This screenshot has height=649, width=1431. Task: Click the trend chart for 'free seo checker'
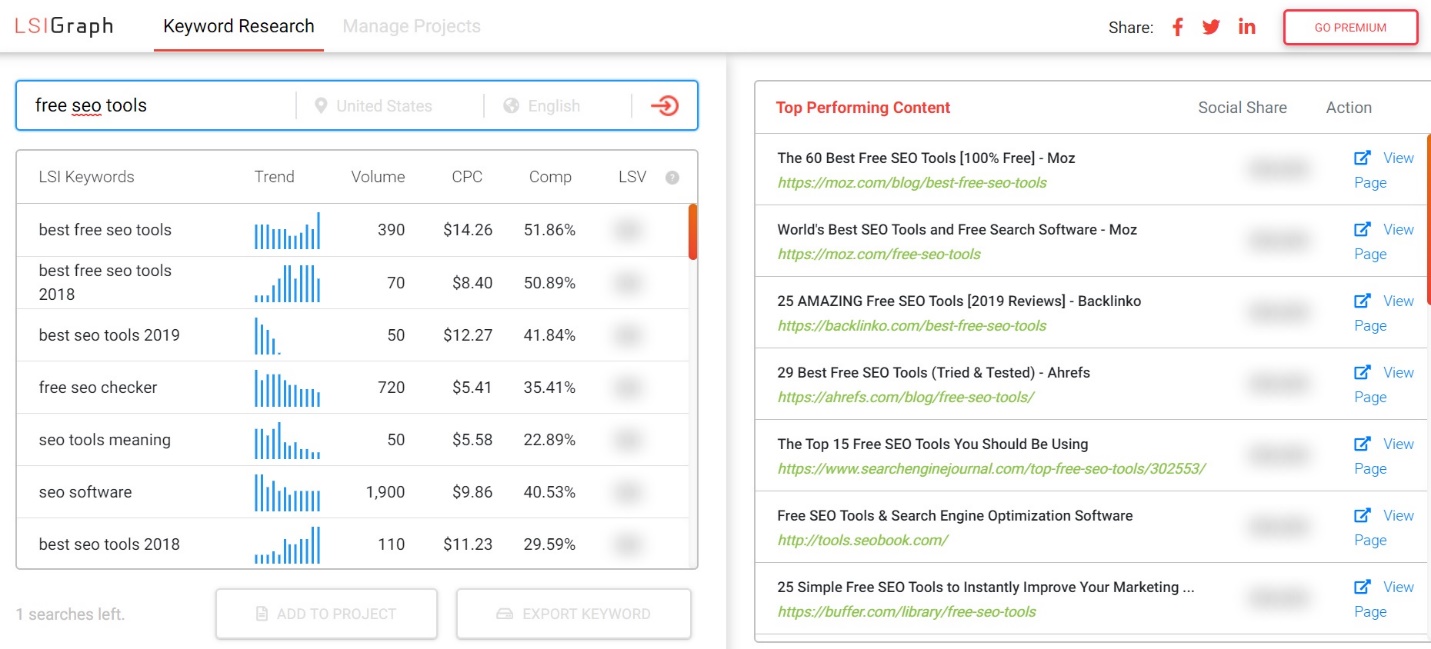[287, 388]
